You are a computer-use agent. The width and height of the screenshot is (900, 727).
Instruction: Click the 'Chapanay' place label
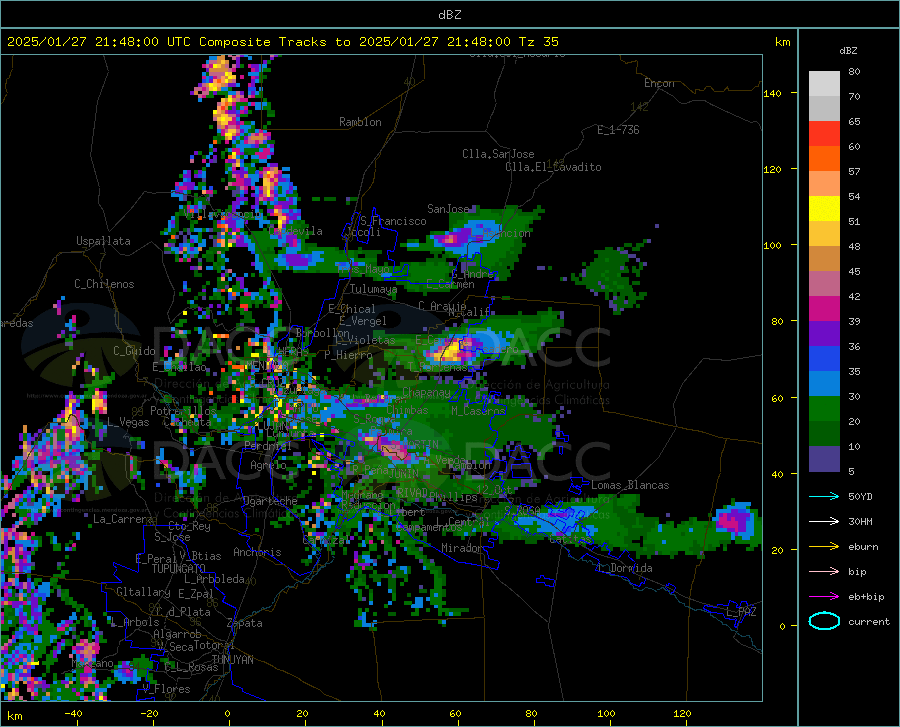[426, 392]
